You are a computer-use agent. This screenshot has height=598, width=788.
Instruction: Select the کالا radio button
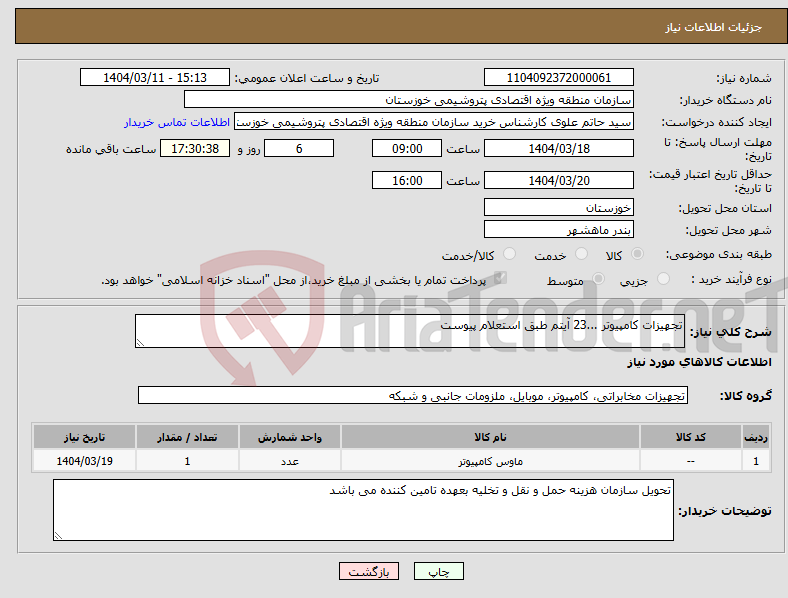[x=637, y=254]
